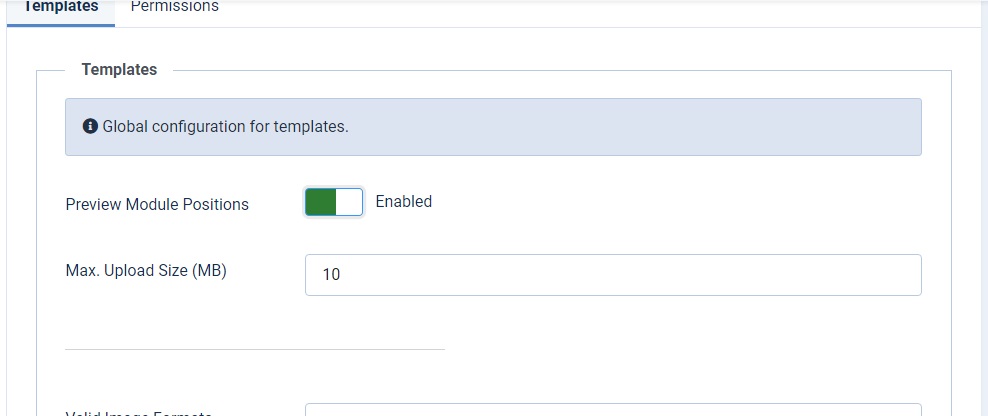
Task: Click the white knob of the switch
Action: pyautogui.click(x=349, y=202)
